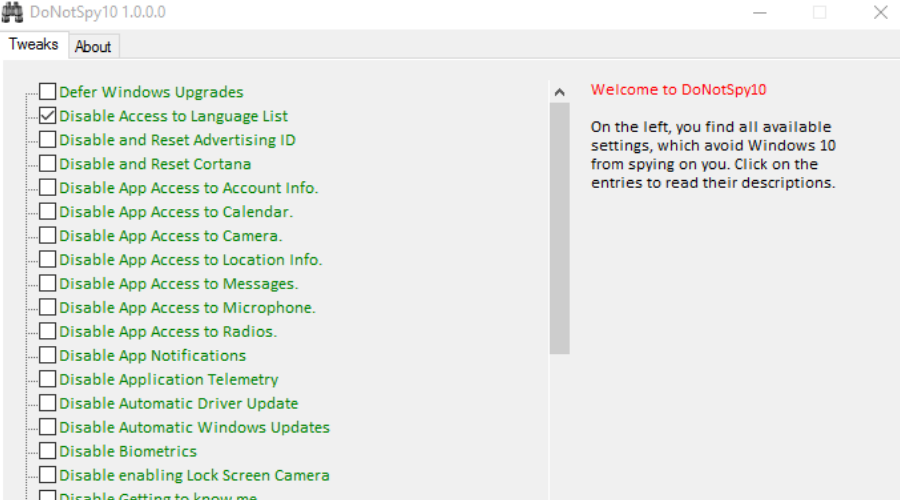900x500 pixels.
Task: Check the Defer Windows Upgrades checkbox
Action: tap(48, 91)
